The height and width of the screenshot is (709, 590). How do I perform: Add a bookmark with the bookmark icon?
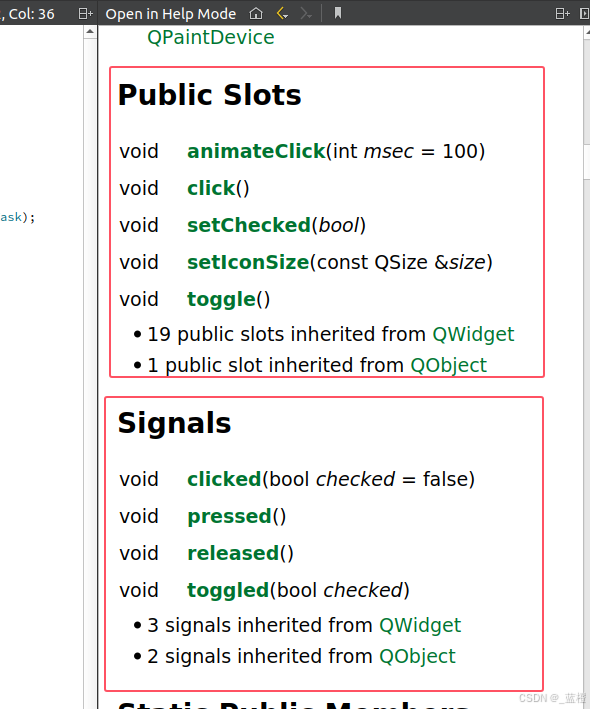338,13
